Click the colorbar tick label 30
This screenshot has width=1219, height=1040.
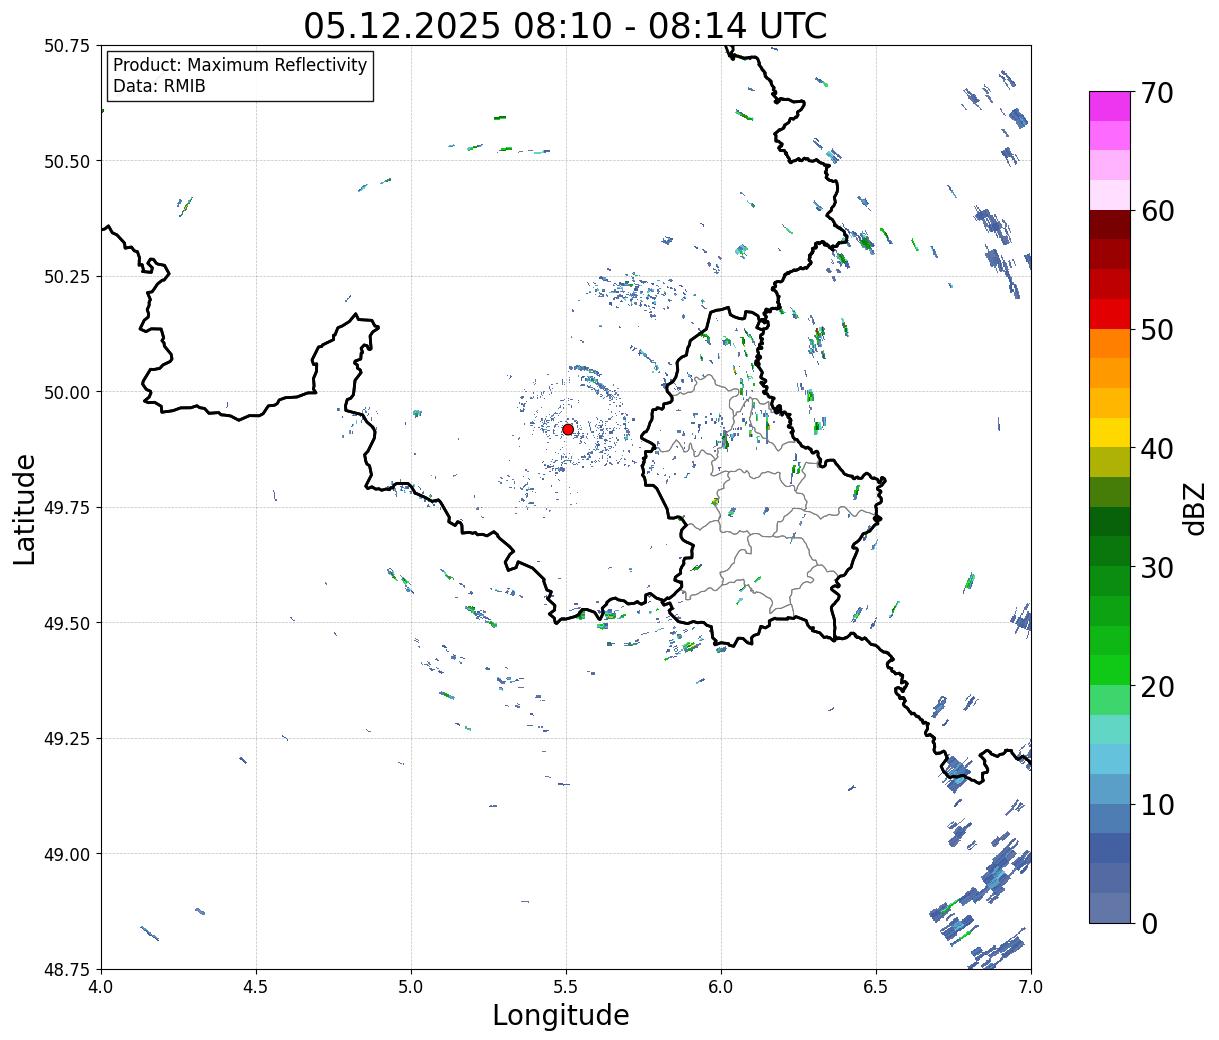pos(1156,568)
